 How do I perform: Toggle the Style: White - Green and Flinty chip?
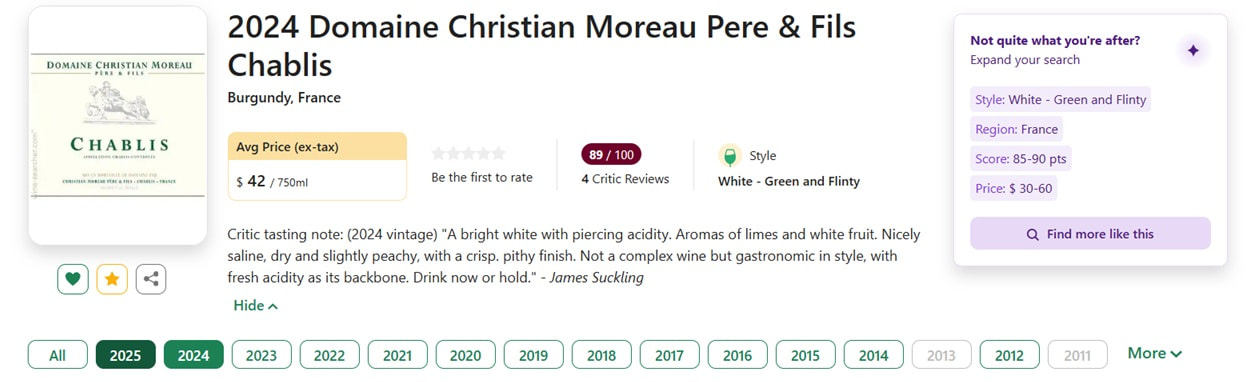[1060, 99]
